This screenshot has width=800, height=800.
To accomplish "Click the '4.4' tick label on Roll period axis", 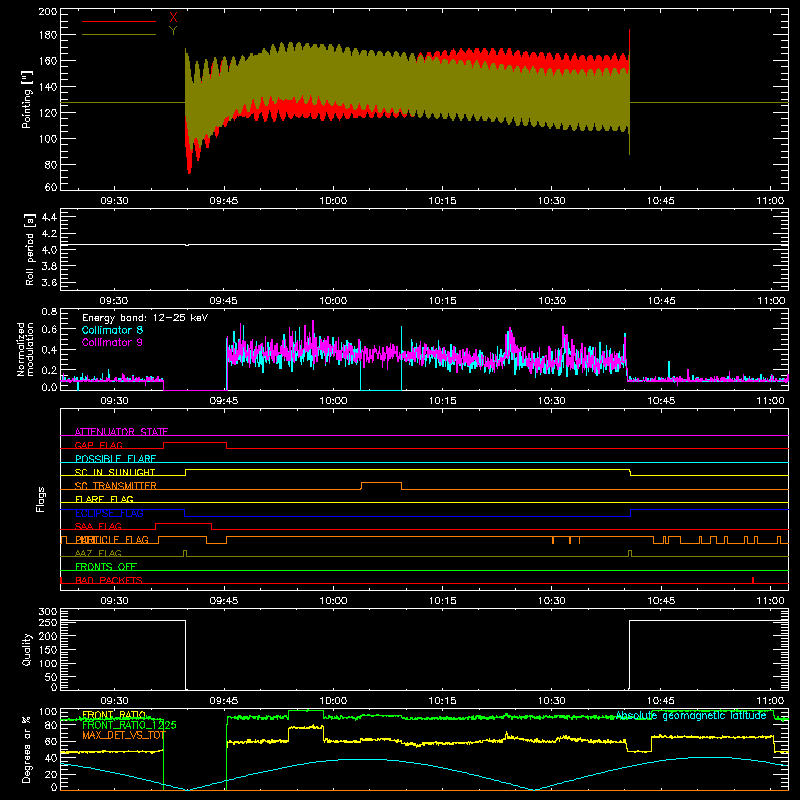I will coord(49,217).
